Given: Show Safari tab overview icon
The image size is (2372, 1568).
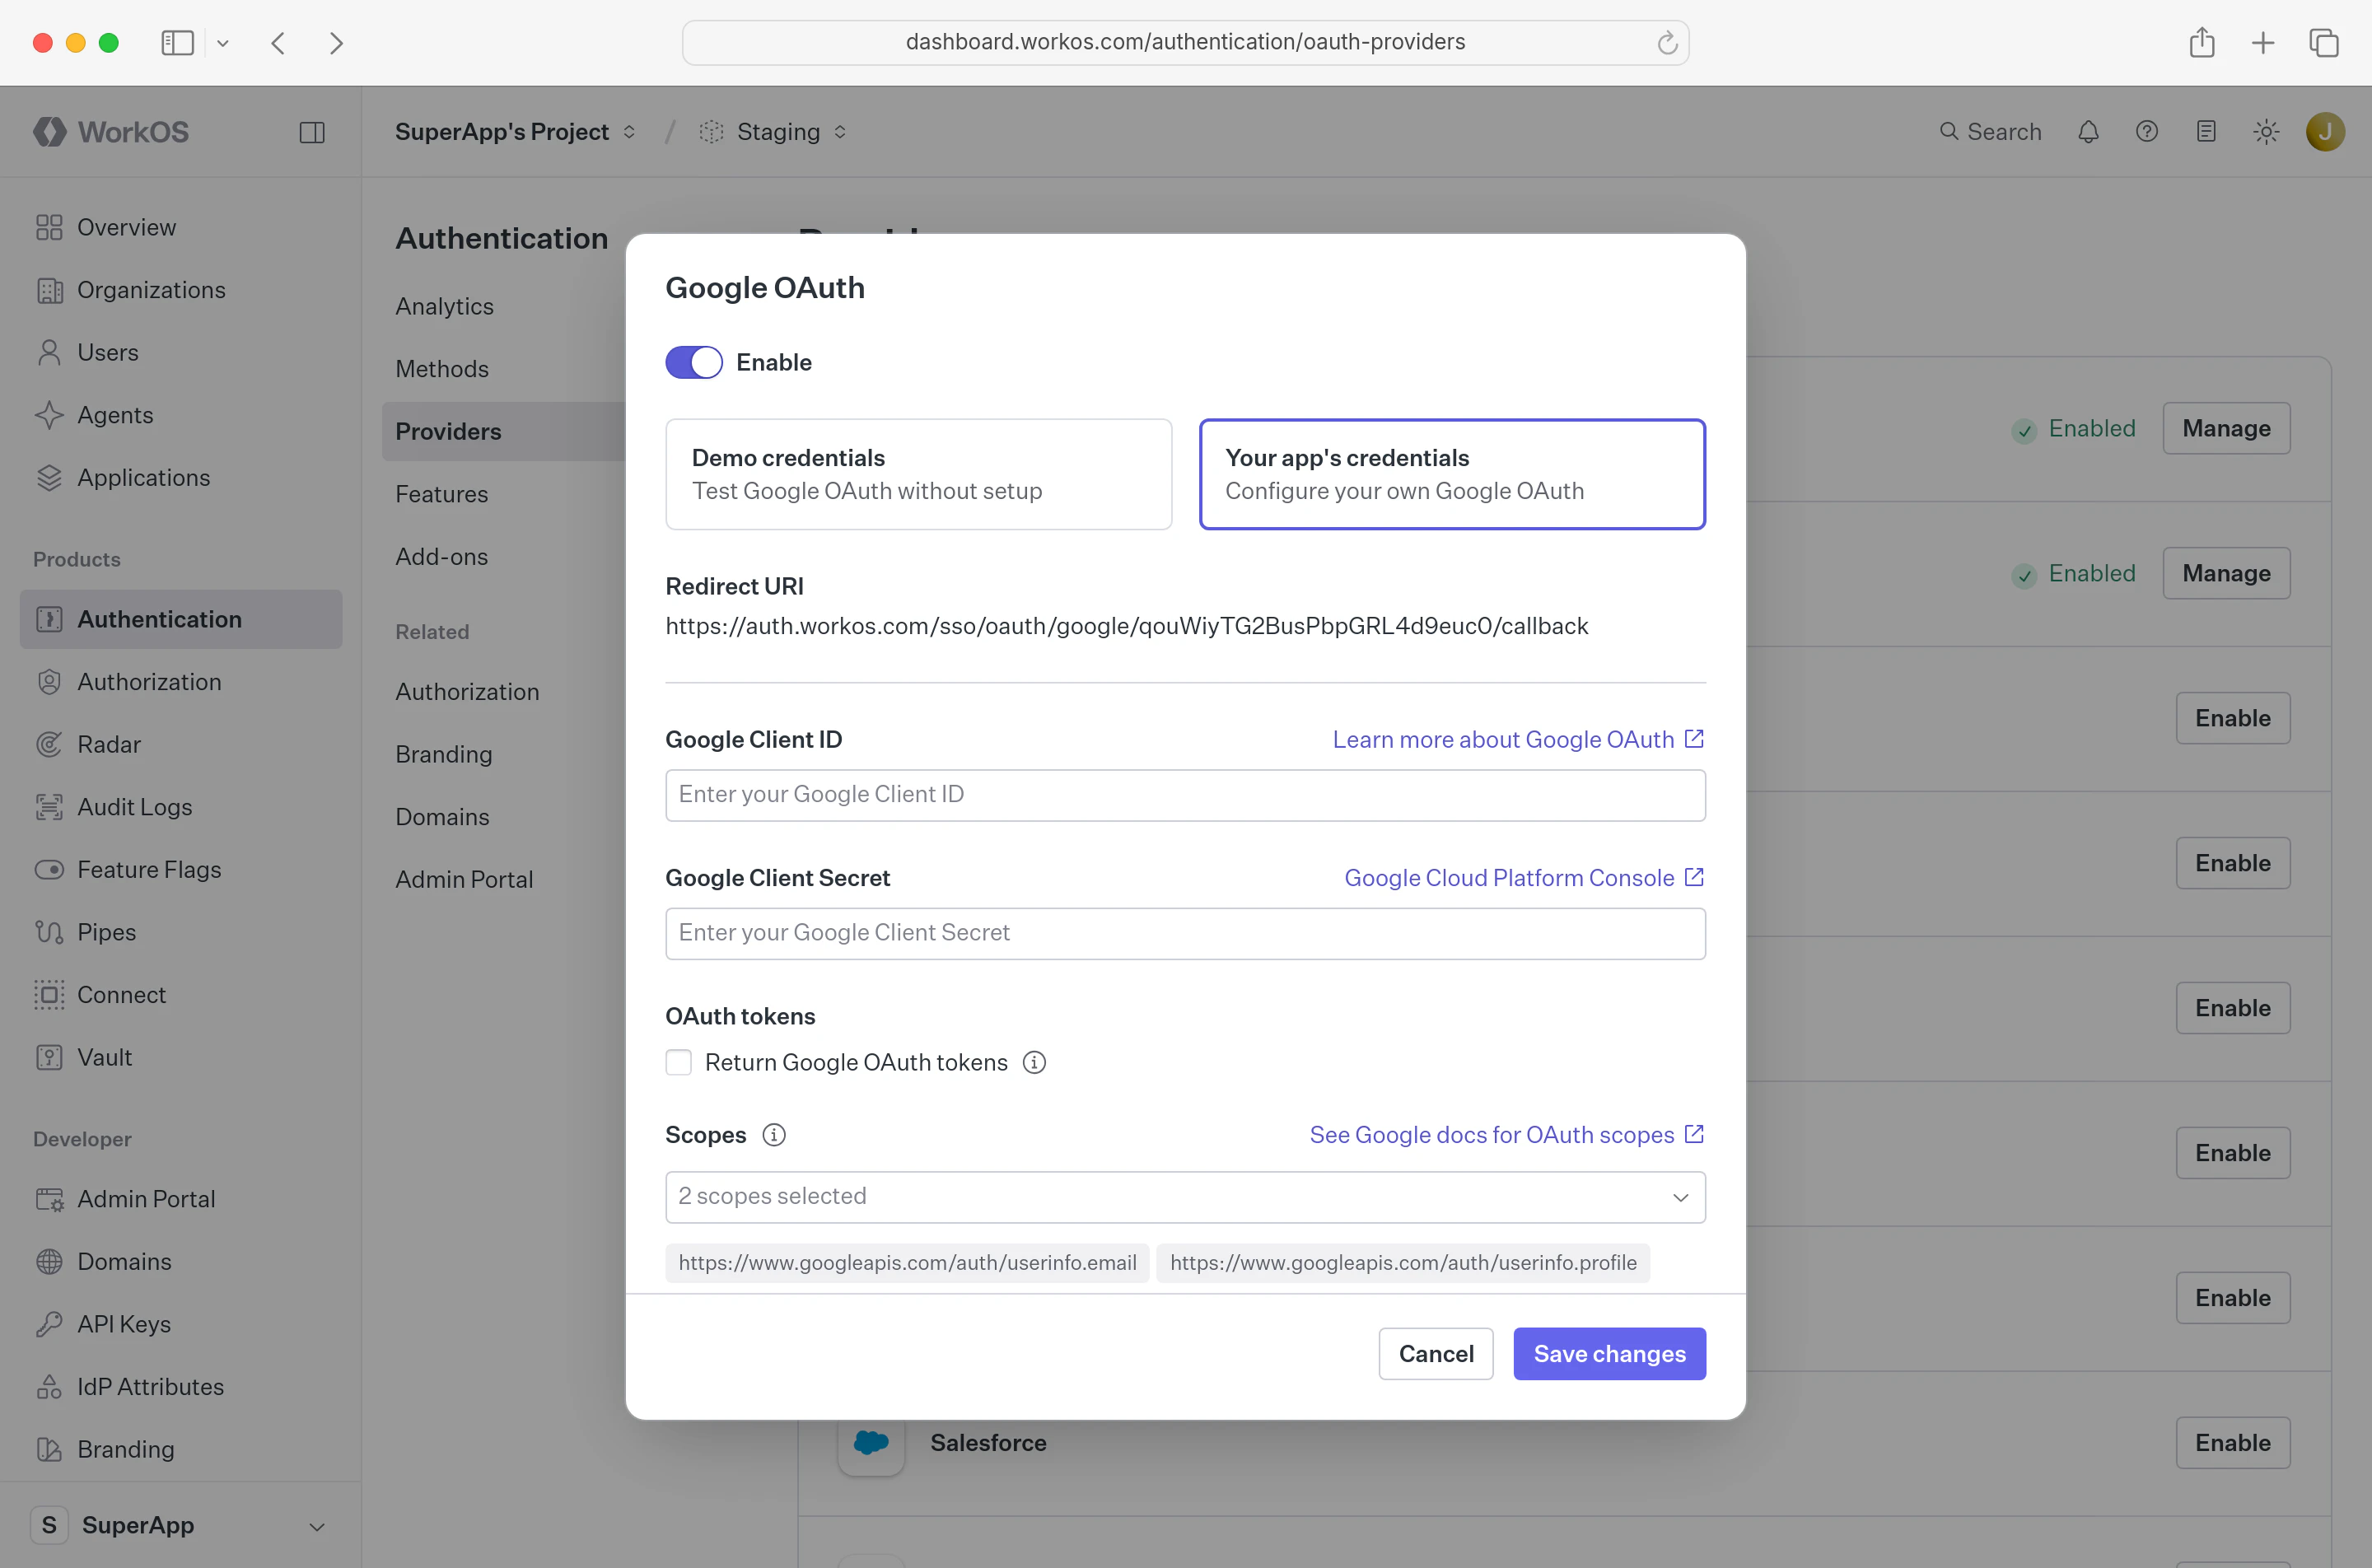Looking at the screenshot, I should point(2324,42).
